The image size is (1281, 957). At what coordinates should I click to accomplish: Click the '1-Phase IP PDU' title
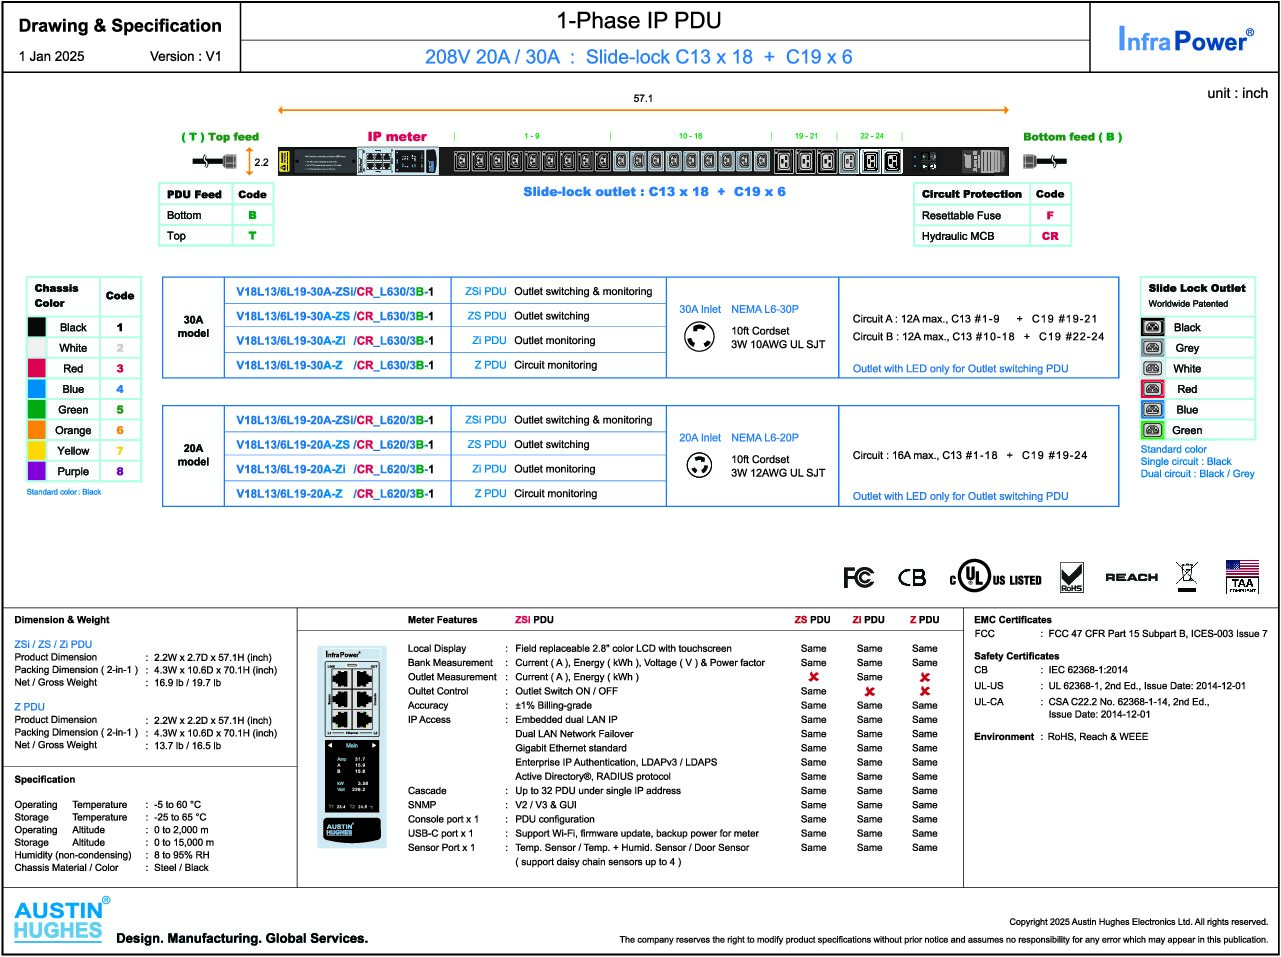pyautogui.click(x=639, y=21)
